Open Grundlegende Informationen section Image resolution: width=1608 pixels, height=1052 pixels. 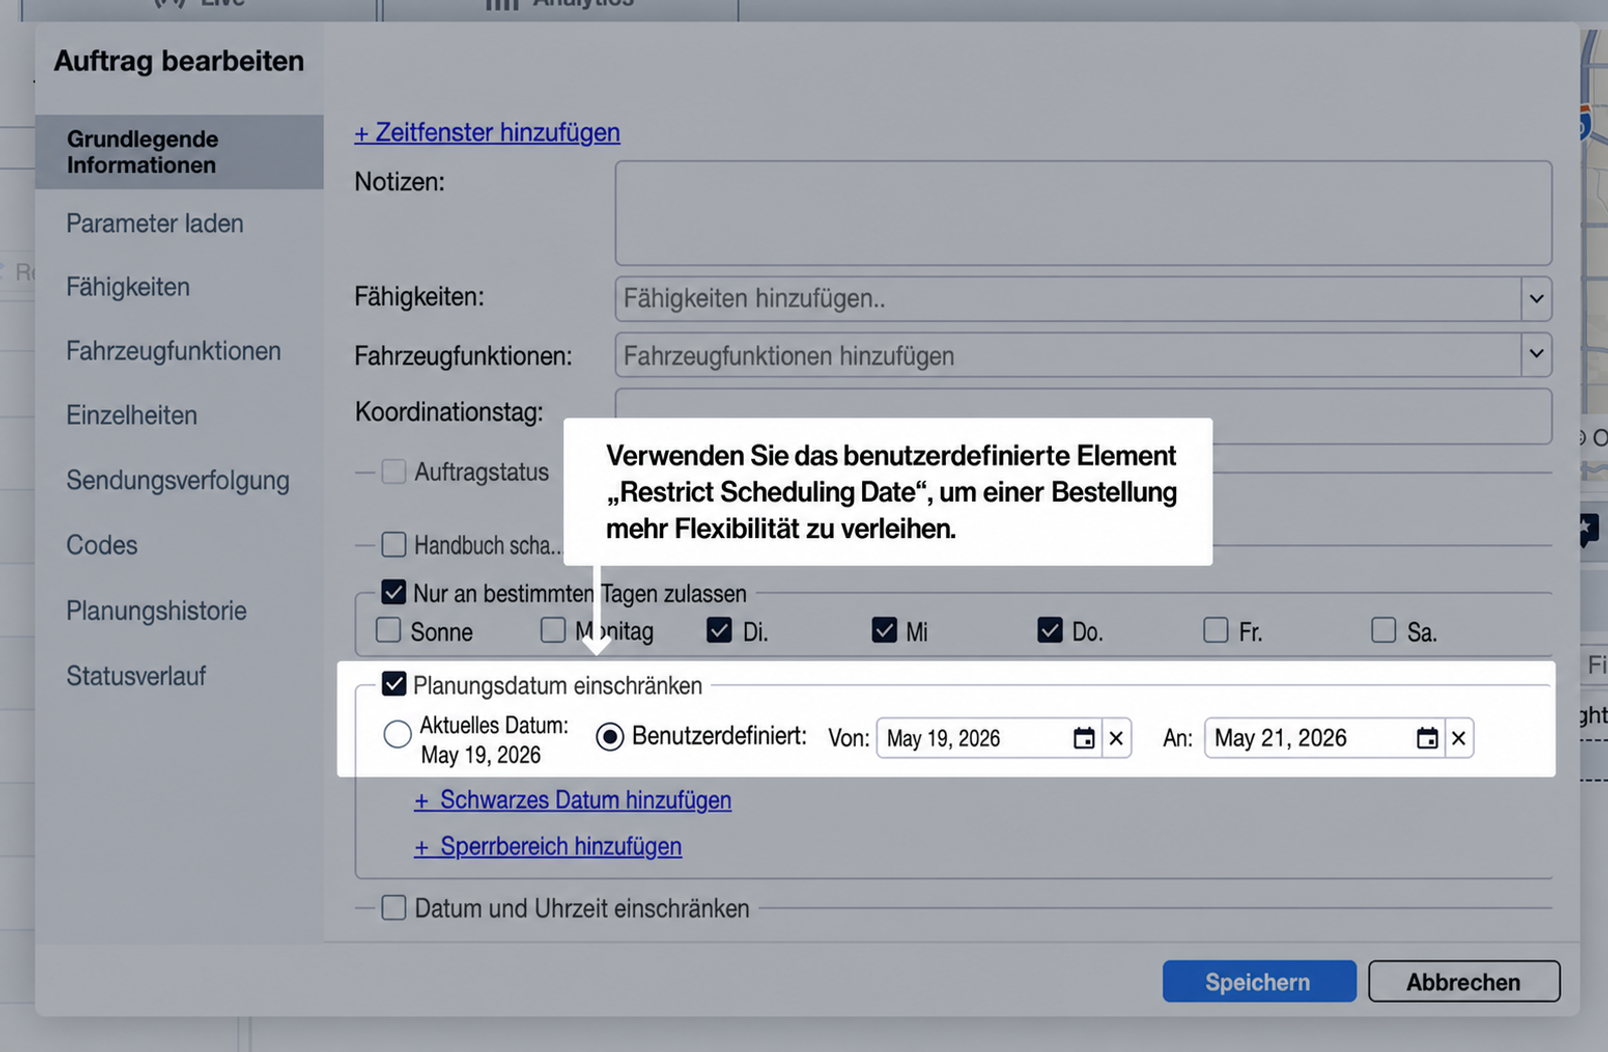pos(179,152)
